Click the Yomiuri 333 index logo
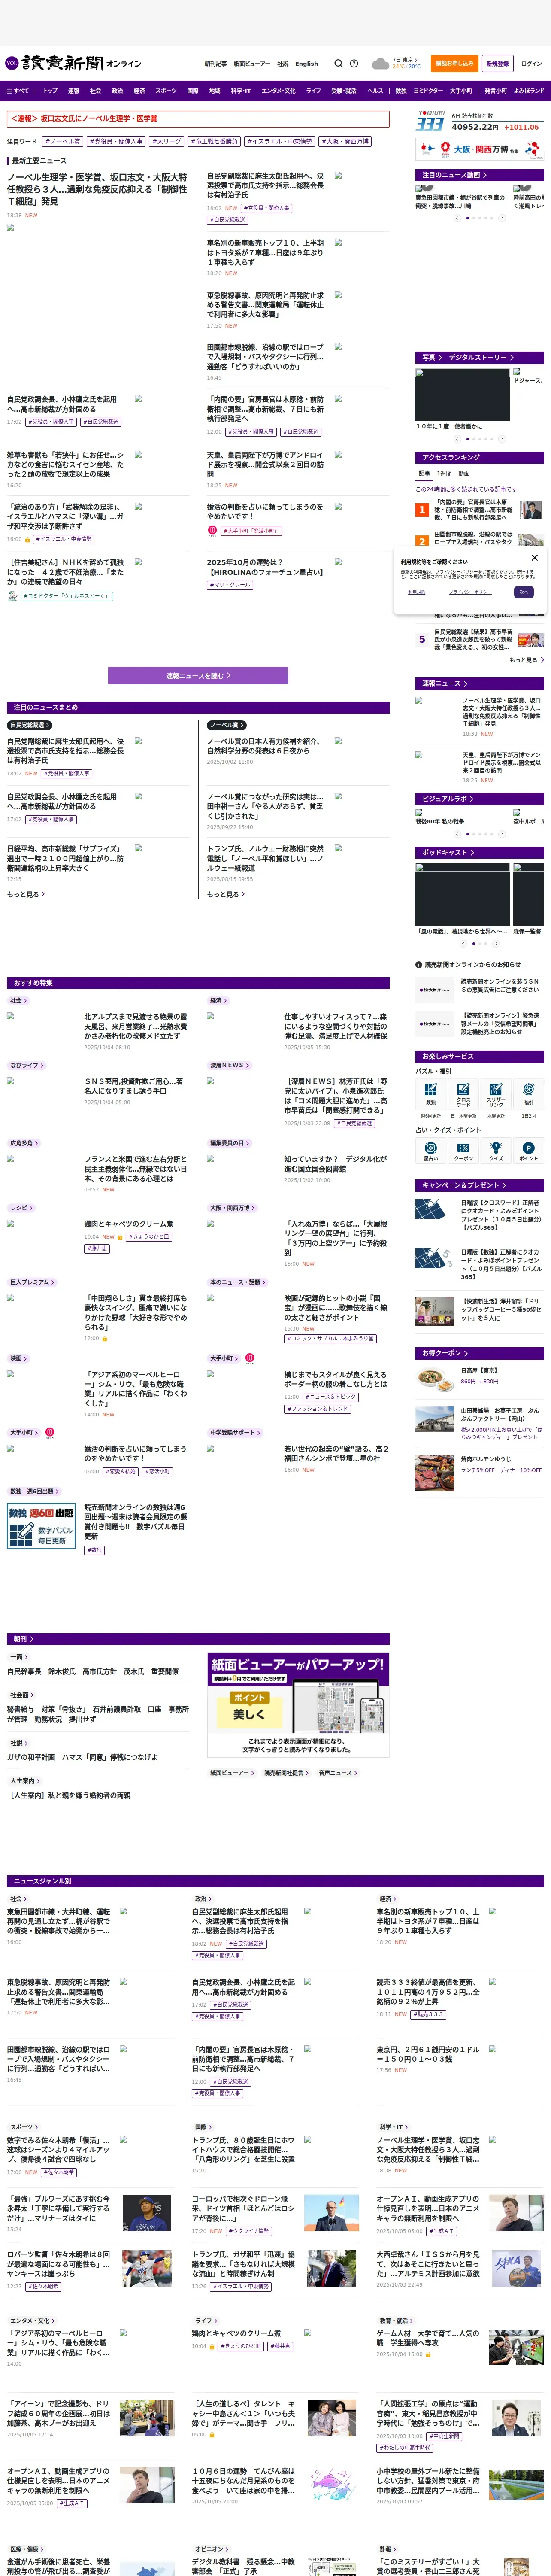This screenshot has width=551, height=2576. (430, 121)
